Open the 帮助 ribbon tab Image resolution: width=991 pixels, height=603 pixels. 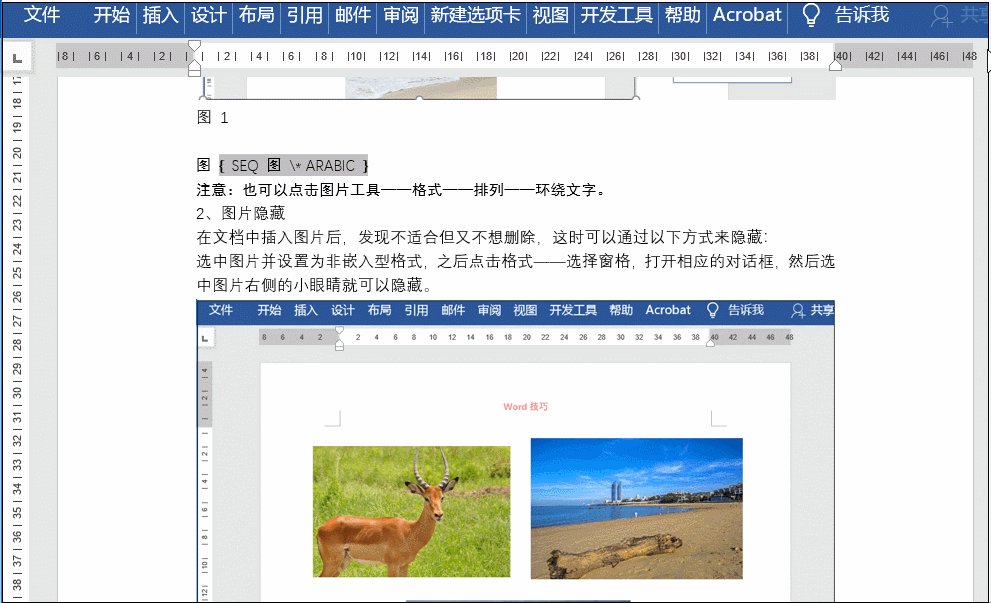pos(682,15)
